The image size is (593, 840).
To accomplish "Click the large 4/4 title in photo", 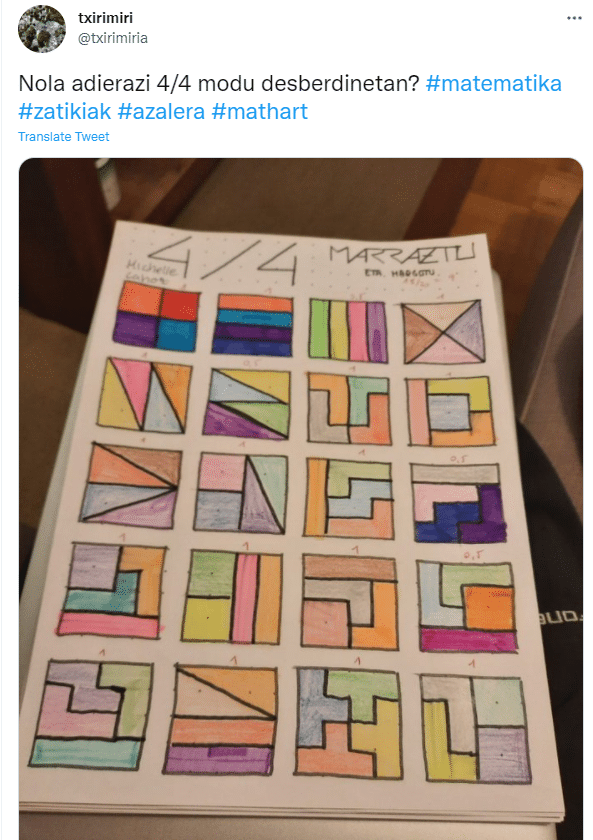I will pos(222,260).
